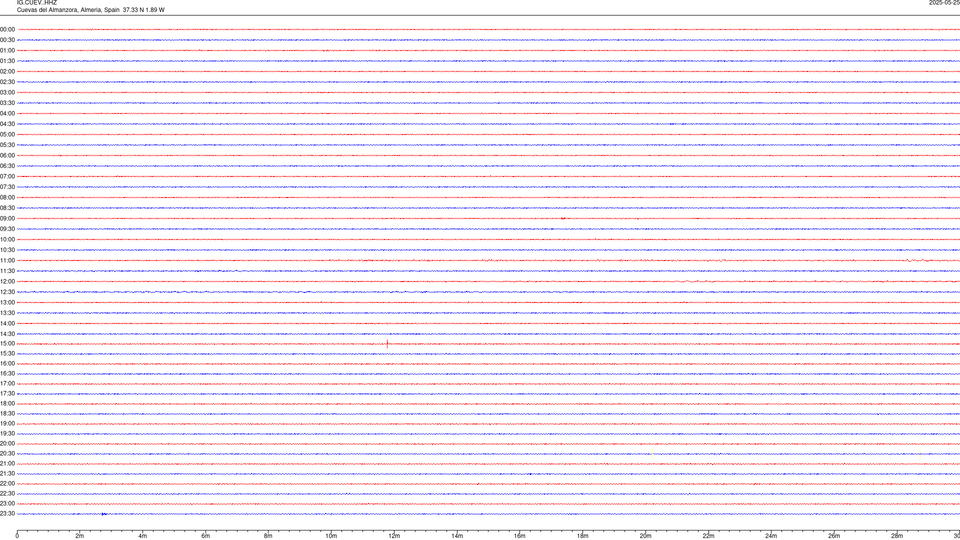Click the 08:30 time label
The width and height of the screenshot is (960, 540).
tap(7, 208)
